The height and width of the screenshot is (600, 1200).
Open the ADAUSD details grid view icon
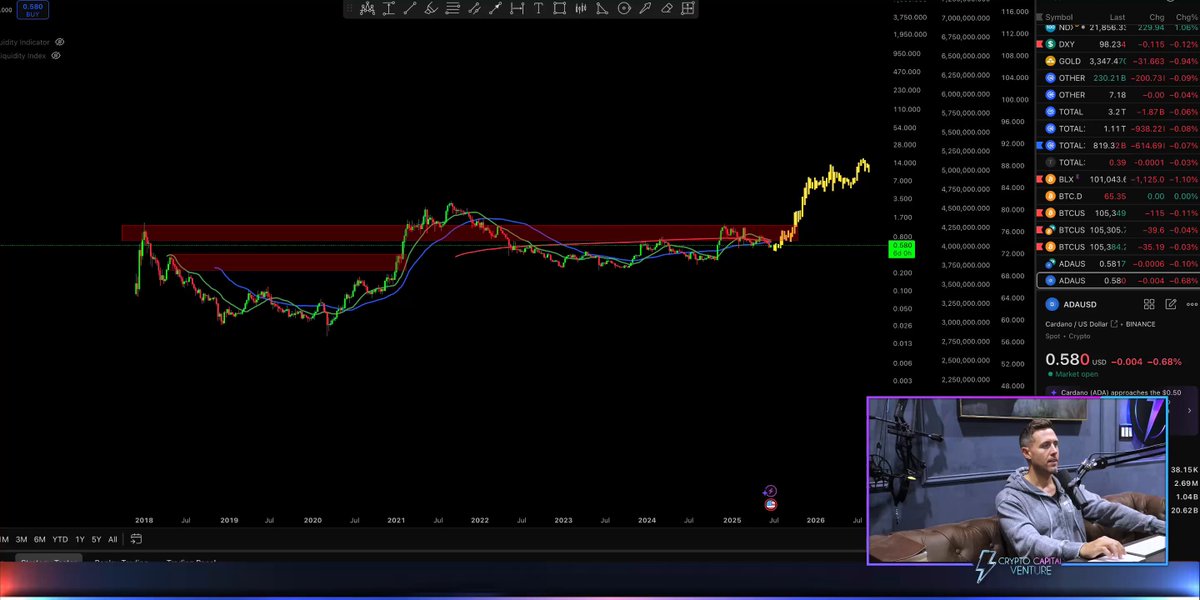[x=1149, y=304]
